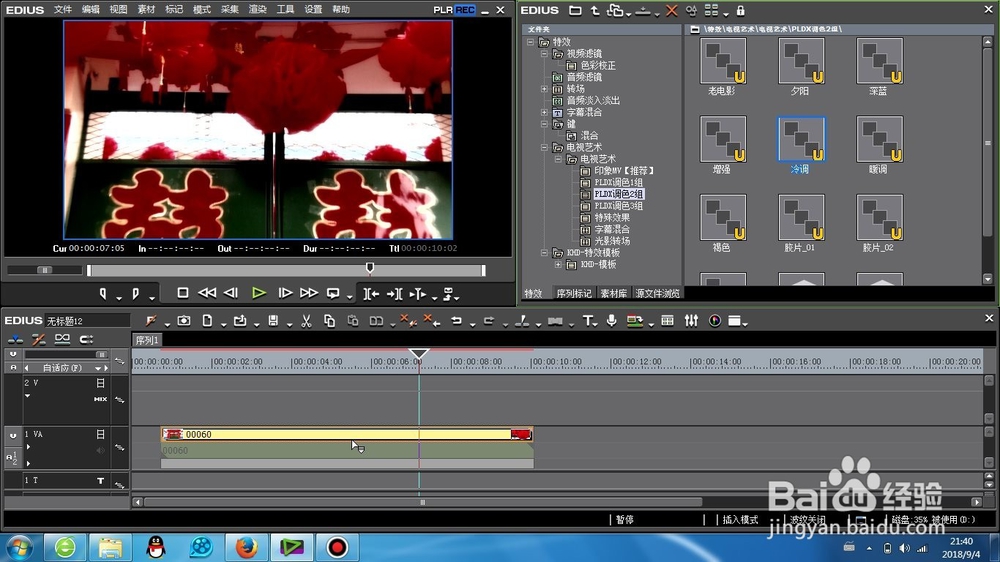
Task: Set Out point marker icon in player
Action: [135, 293]
